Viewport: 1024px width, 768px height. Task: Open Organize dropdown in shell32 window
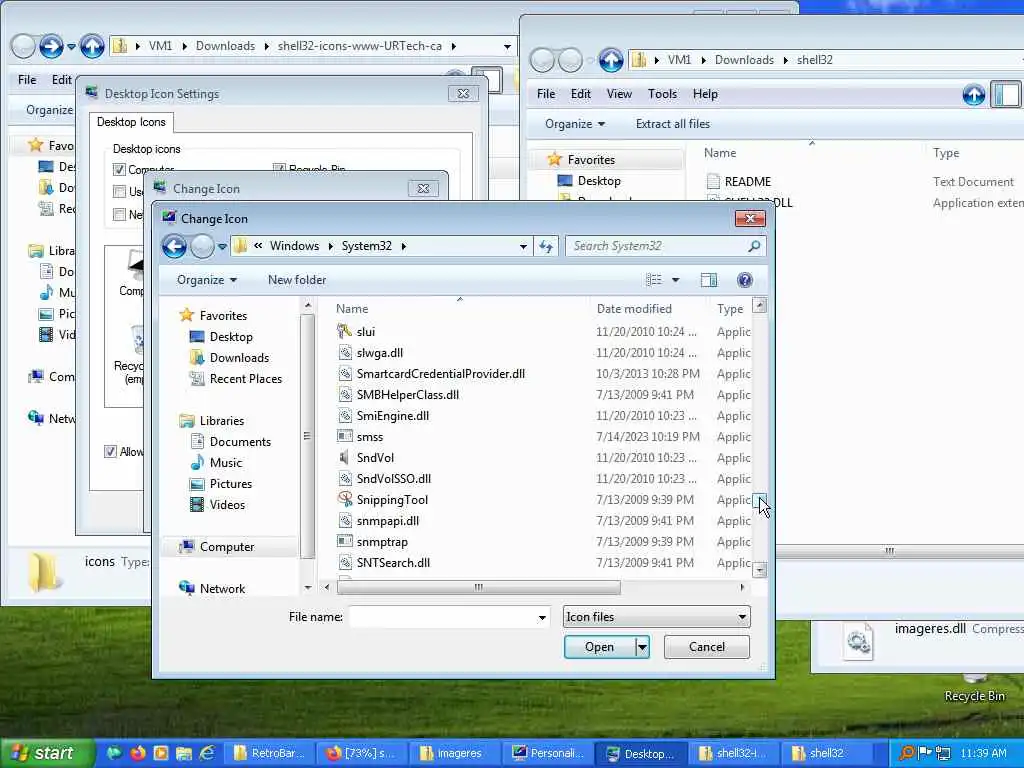click(x=575, y=124)
